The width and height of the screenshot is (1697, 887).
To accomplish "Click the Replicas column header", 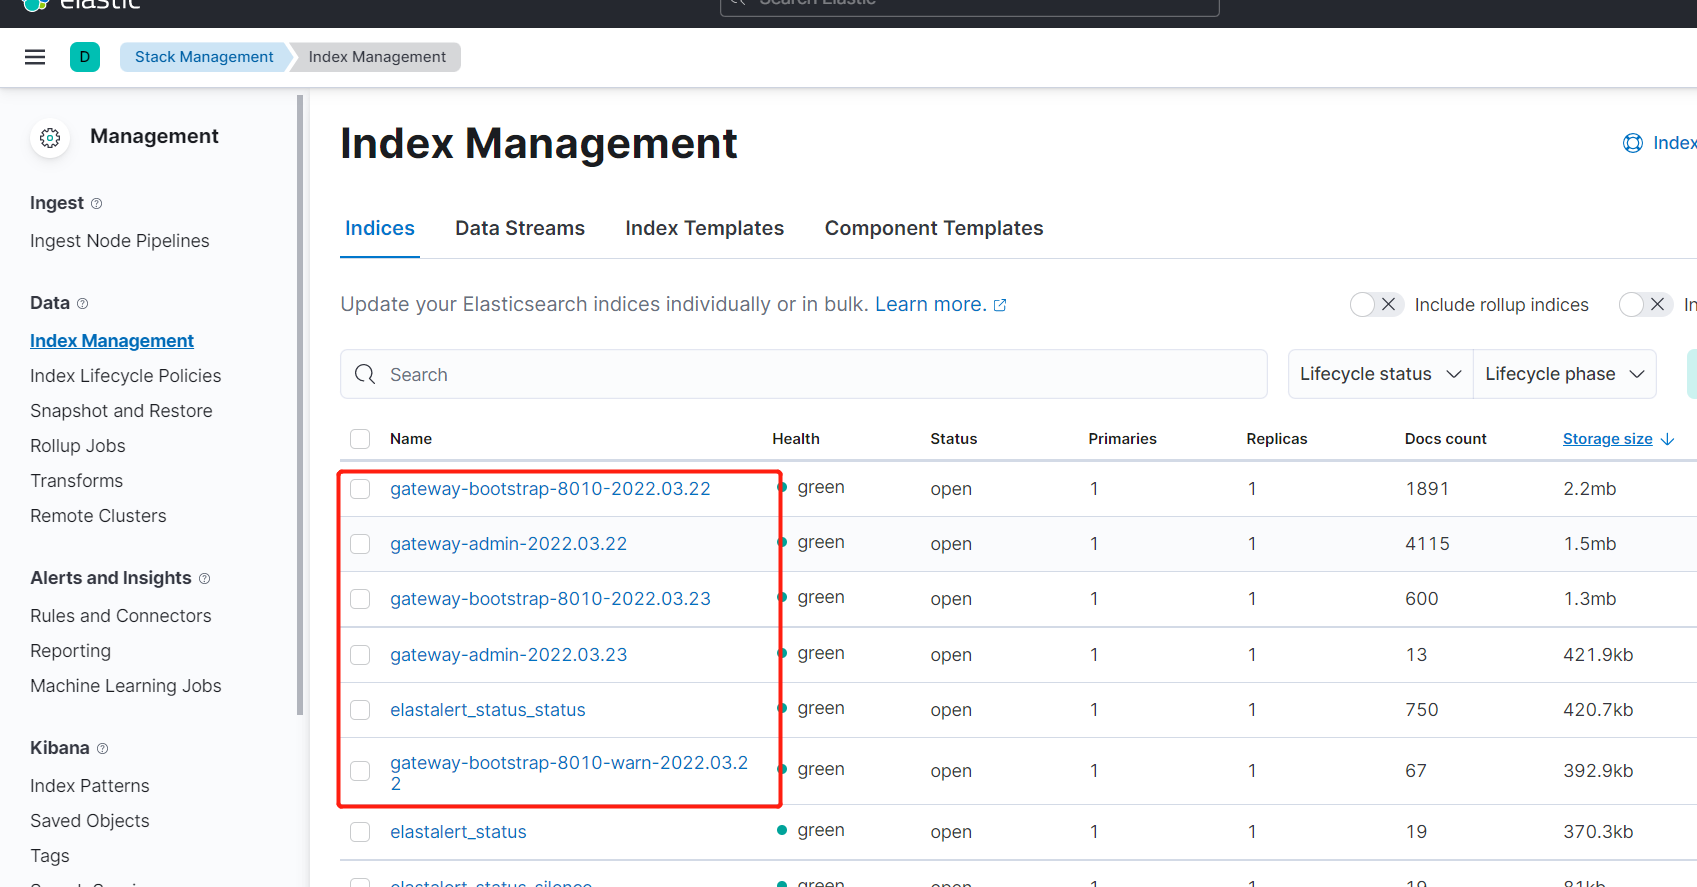I will (x=1277, y=439).
